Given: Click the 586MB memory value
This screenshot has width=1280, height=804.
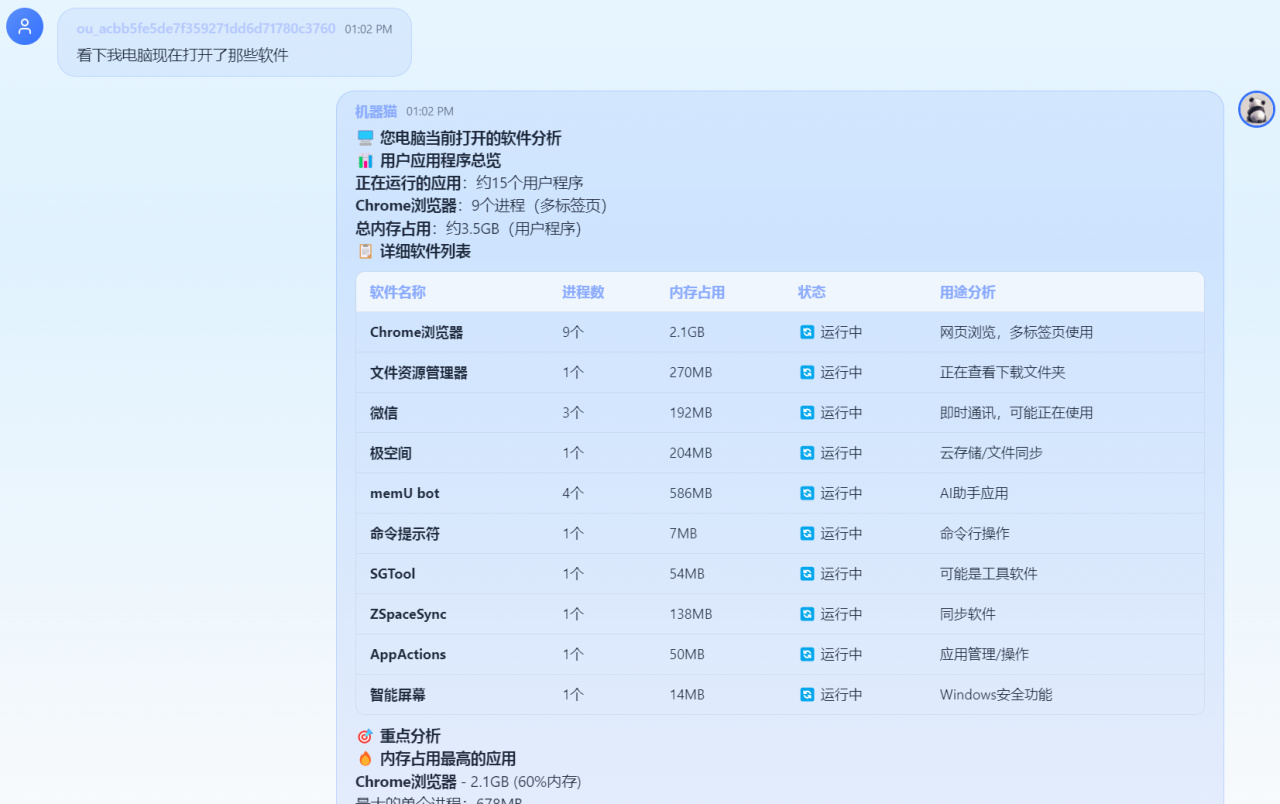Looking at the screenshot, I should (x=691, y=493).
